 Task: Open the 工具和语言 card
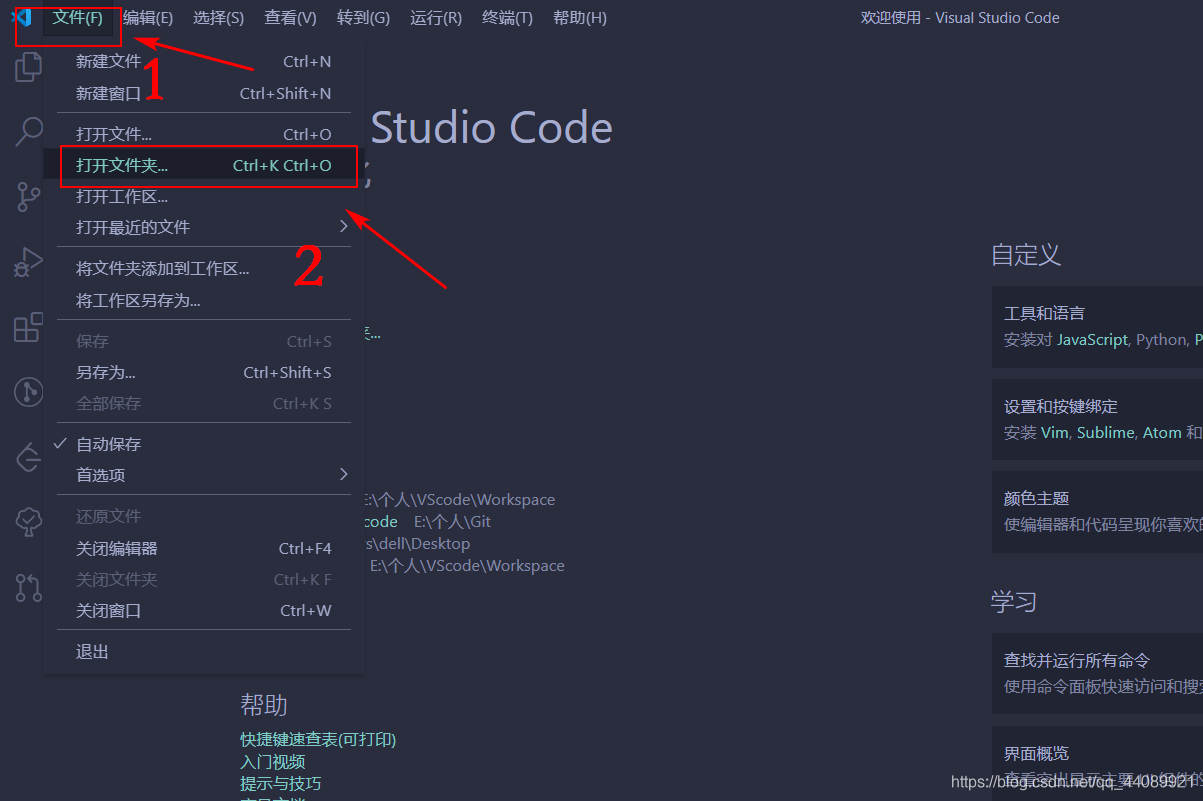click(1098, 326)
